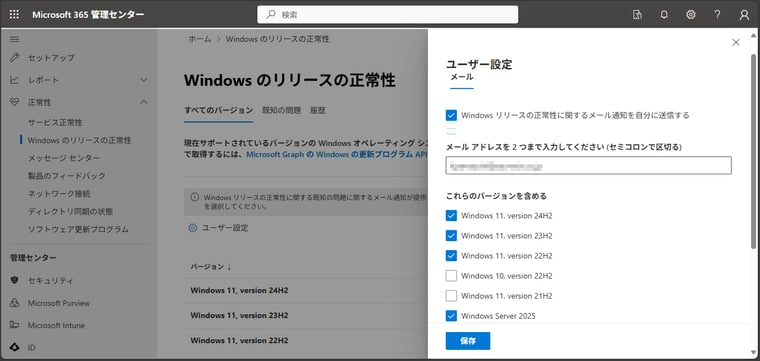
Task: Check Windows 10, version 22H2 checkbox
Action: (x=451, y=276)
